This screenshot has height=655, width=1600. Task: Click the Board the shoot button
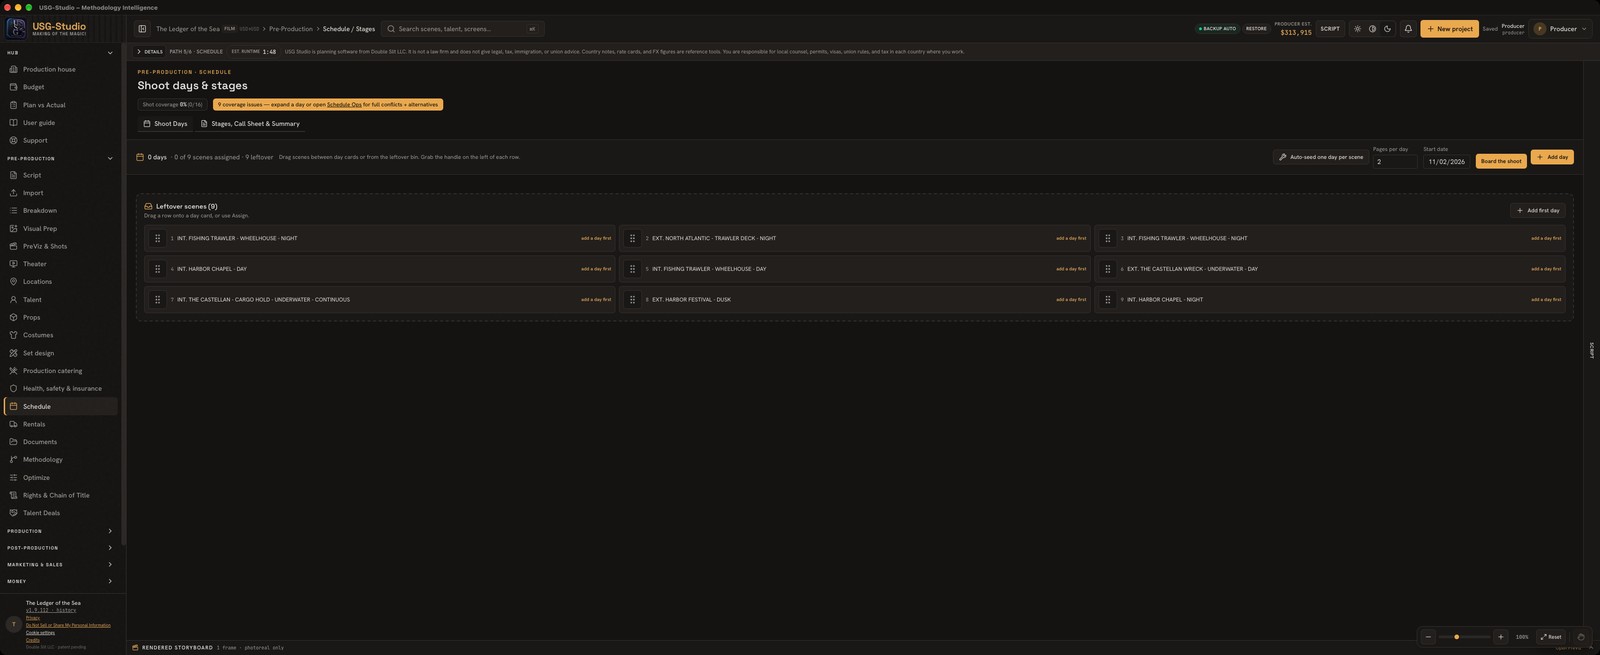pos(1501,161)
